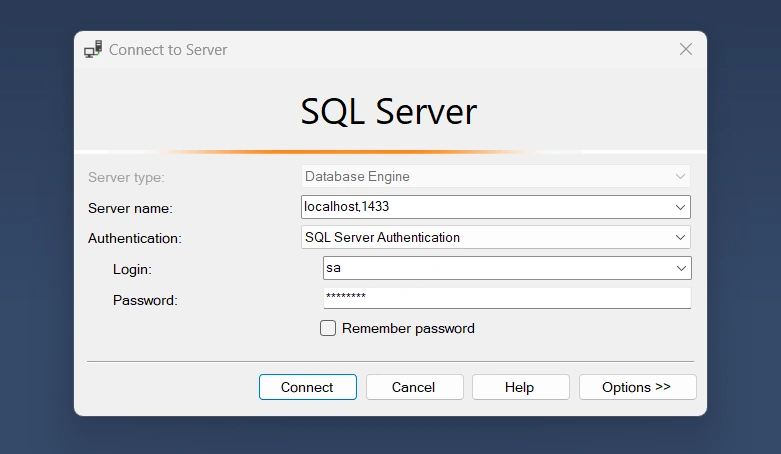Click the Connect to Server window icon
The width and height of the screenshot is (781, 454).
tap(93, 49)
